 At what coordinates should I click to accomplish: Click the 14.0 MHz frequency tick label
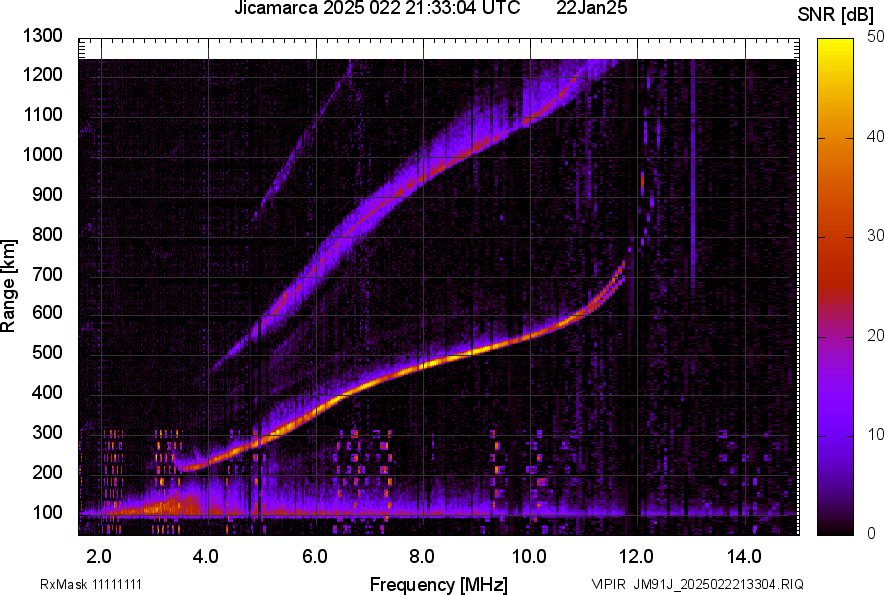click(x=744, y=557)
